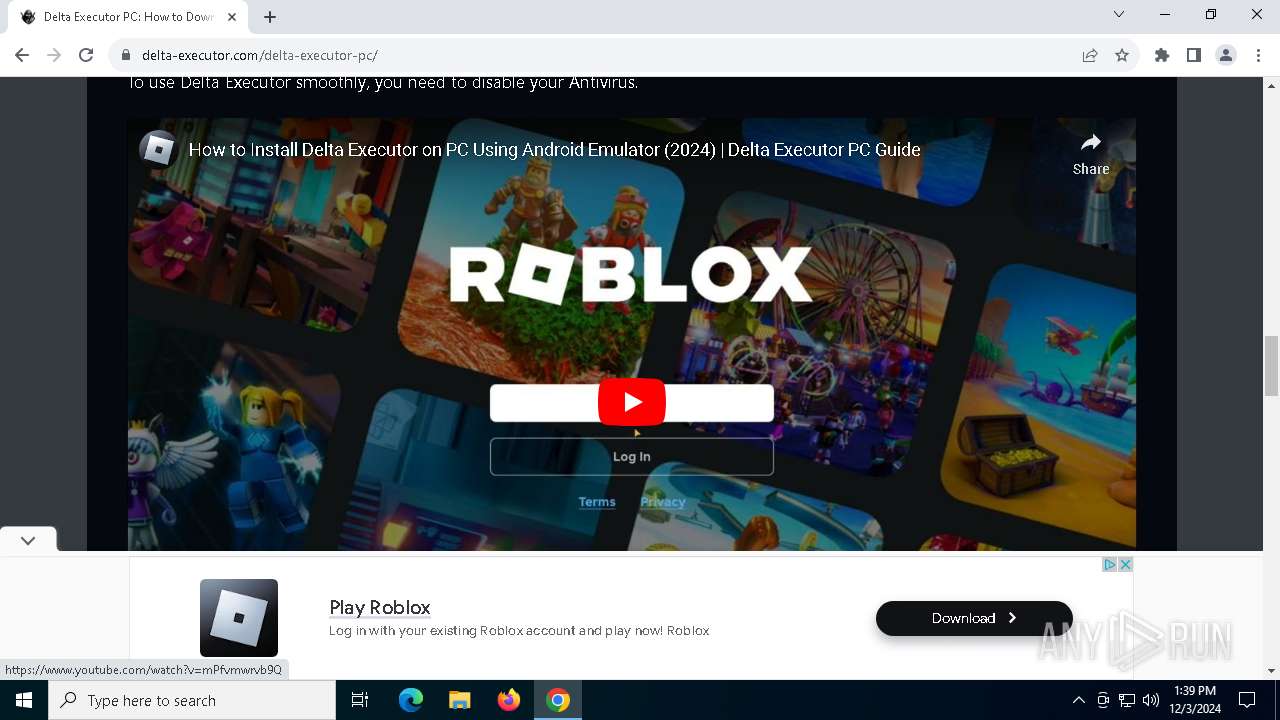This screenshot has height=720, width=1280.
Task: Open the tray device security icon
Action: [x=1103, y=700]
